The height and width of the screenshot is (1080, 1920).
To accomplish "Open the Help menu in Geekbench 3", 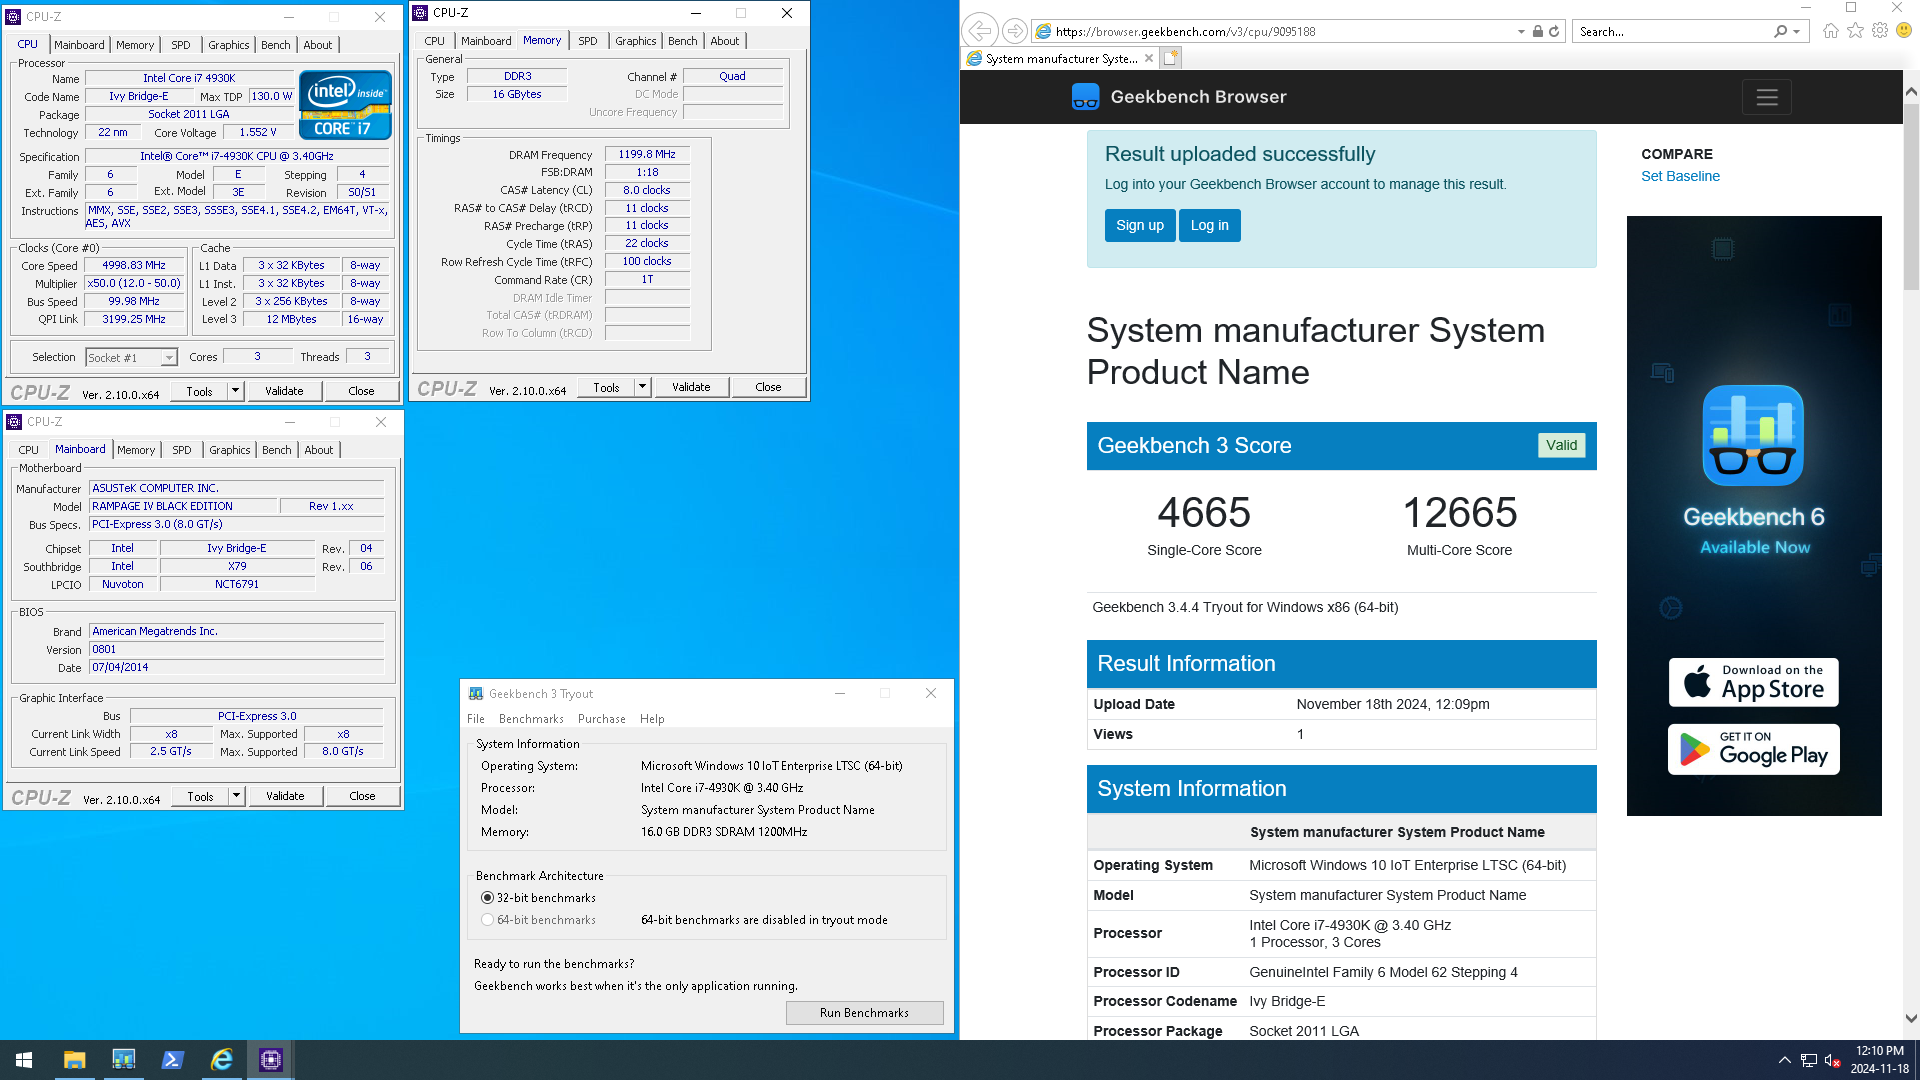I will point(652,719).
